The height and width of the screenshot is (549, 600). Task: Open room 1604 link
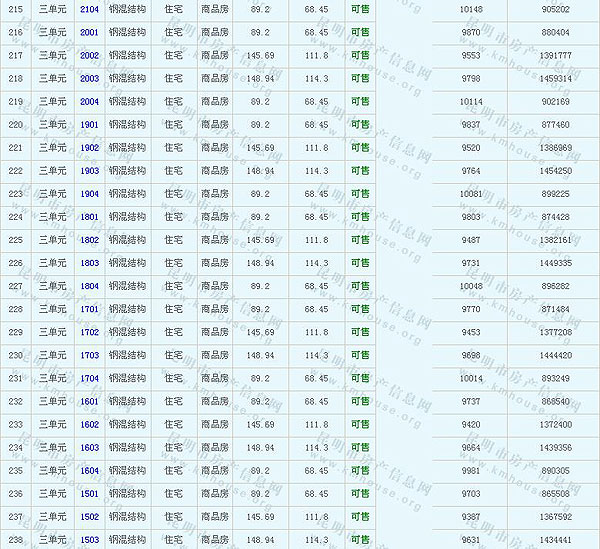tap(89, 471)
